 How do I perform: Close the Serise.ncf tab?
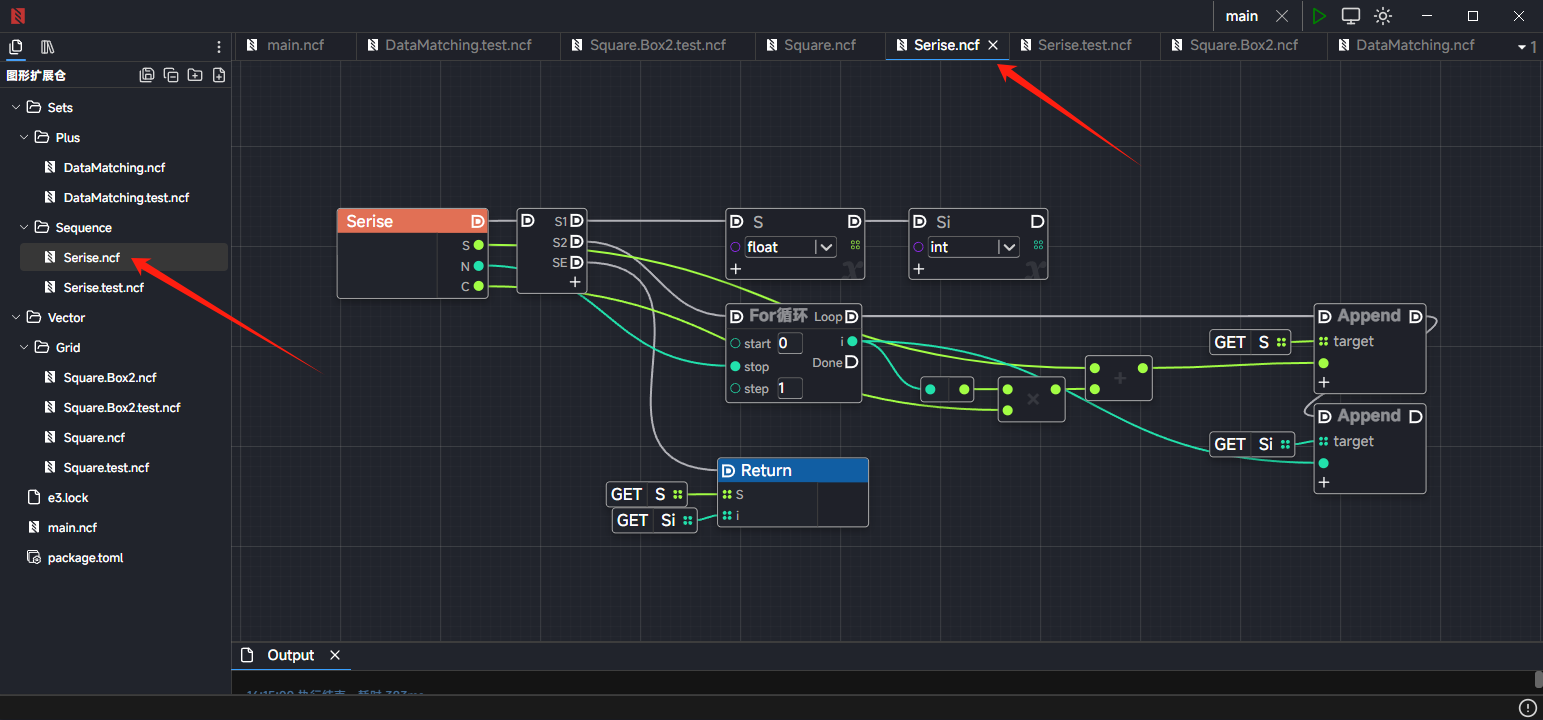tap(993, 45)
